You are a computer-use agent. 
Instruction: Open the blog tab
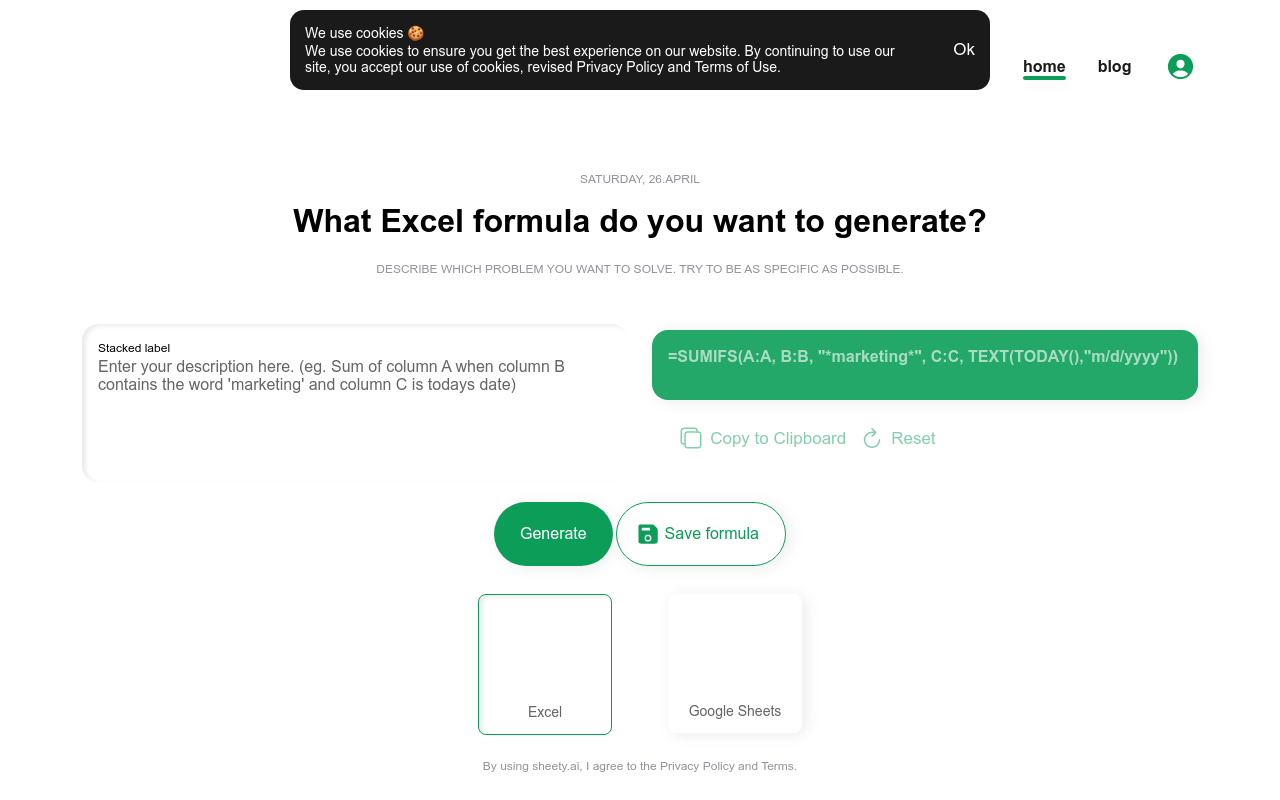(1114, 67)
